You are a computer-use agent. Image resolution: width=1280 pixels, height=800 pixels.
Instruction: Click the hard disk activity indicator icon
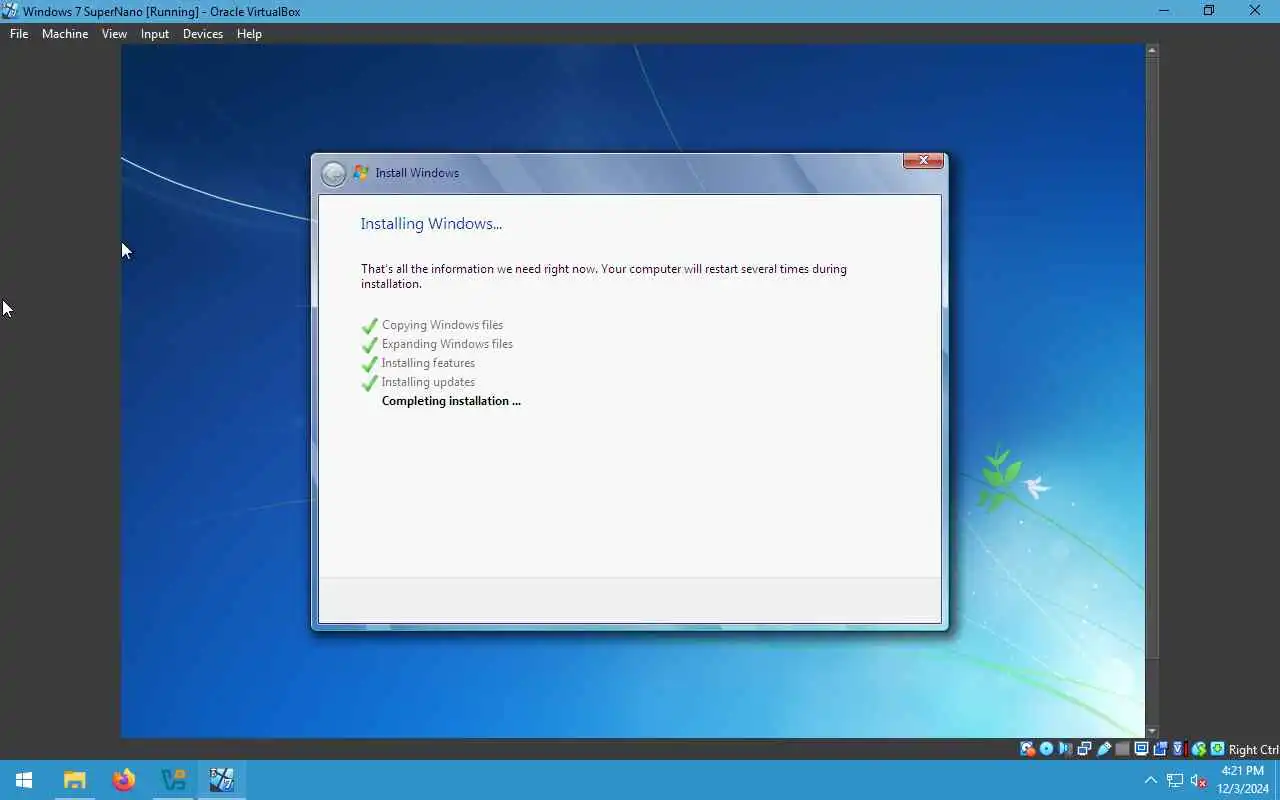(1028, 749)
